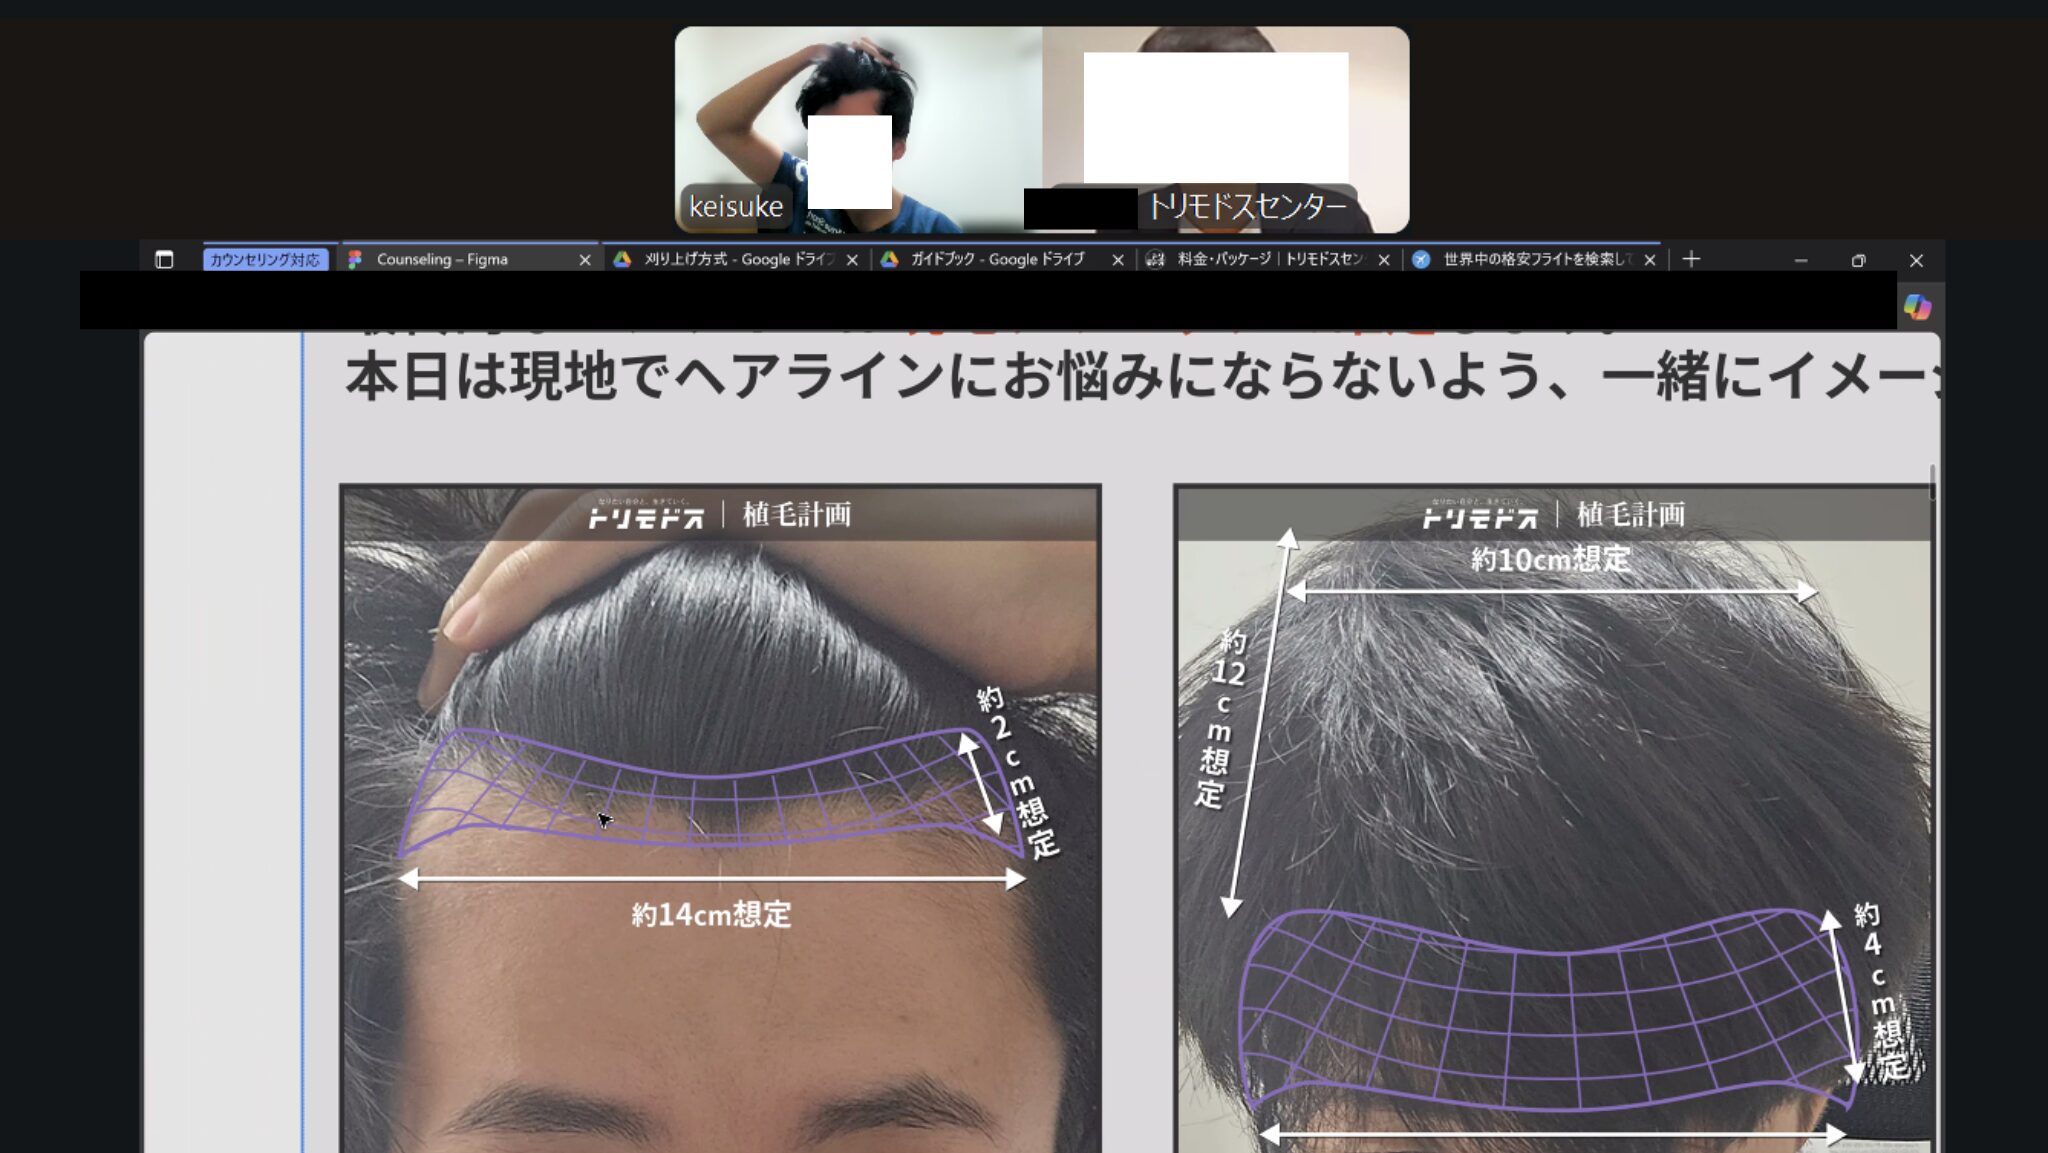Close the 刈り上げ方式 Google Drive tab
This screenshot has width=2048, height=1153.
(852, 260)
